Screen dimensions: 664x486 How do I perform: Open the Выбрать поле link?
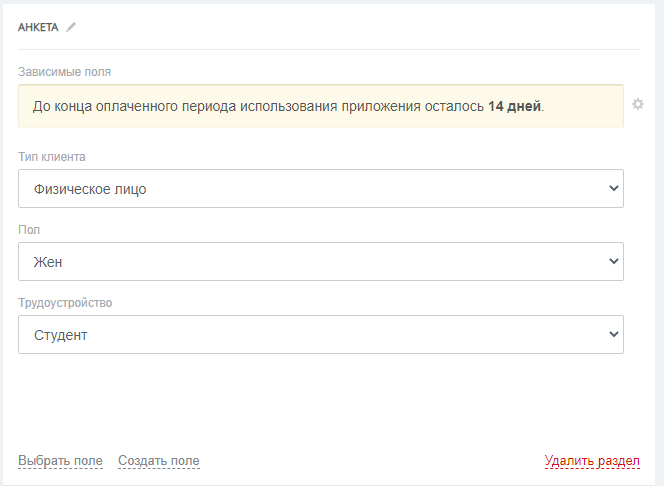(x=60, y=461)
